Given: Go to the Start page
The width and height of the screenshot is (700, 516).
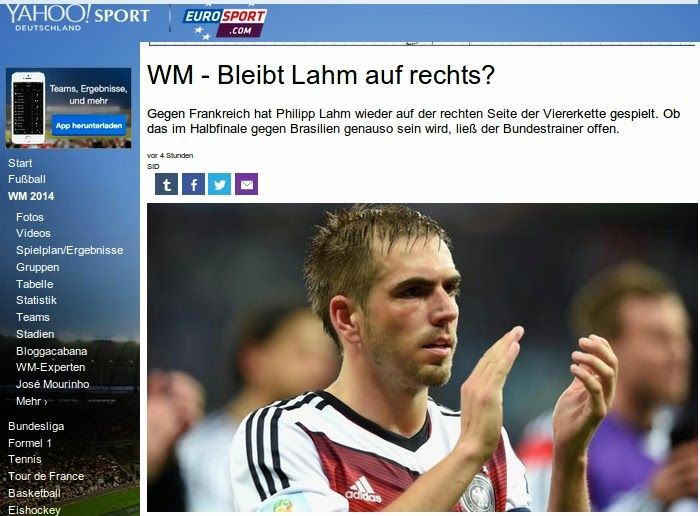Looking at the screenshot, I should (20, 163).
